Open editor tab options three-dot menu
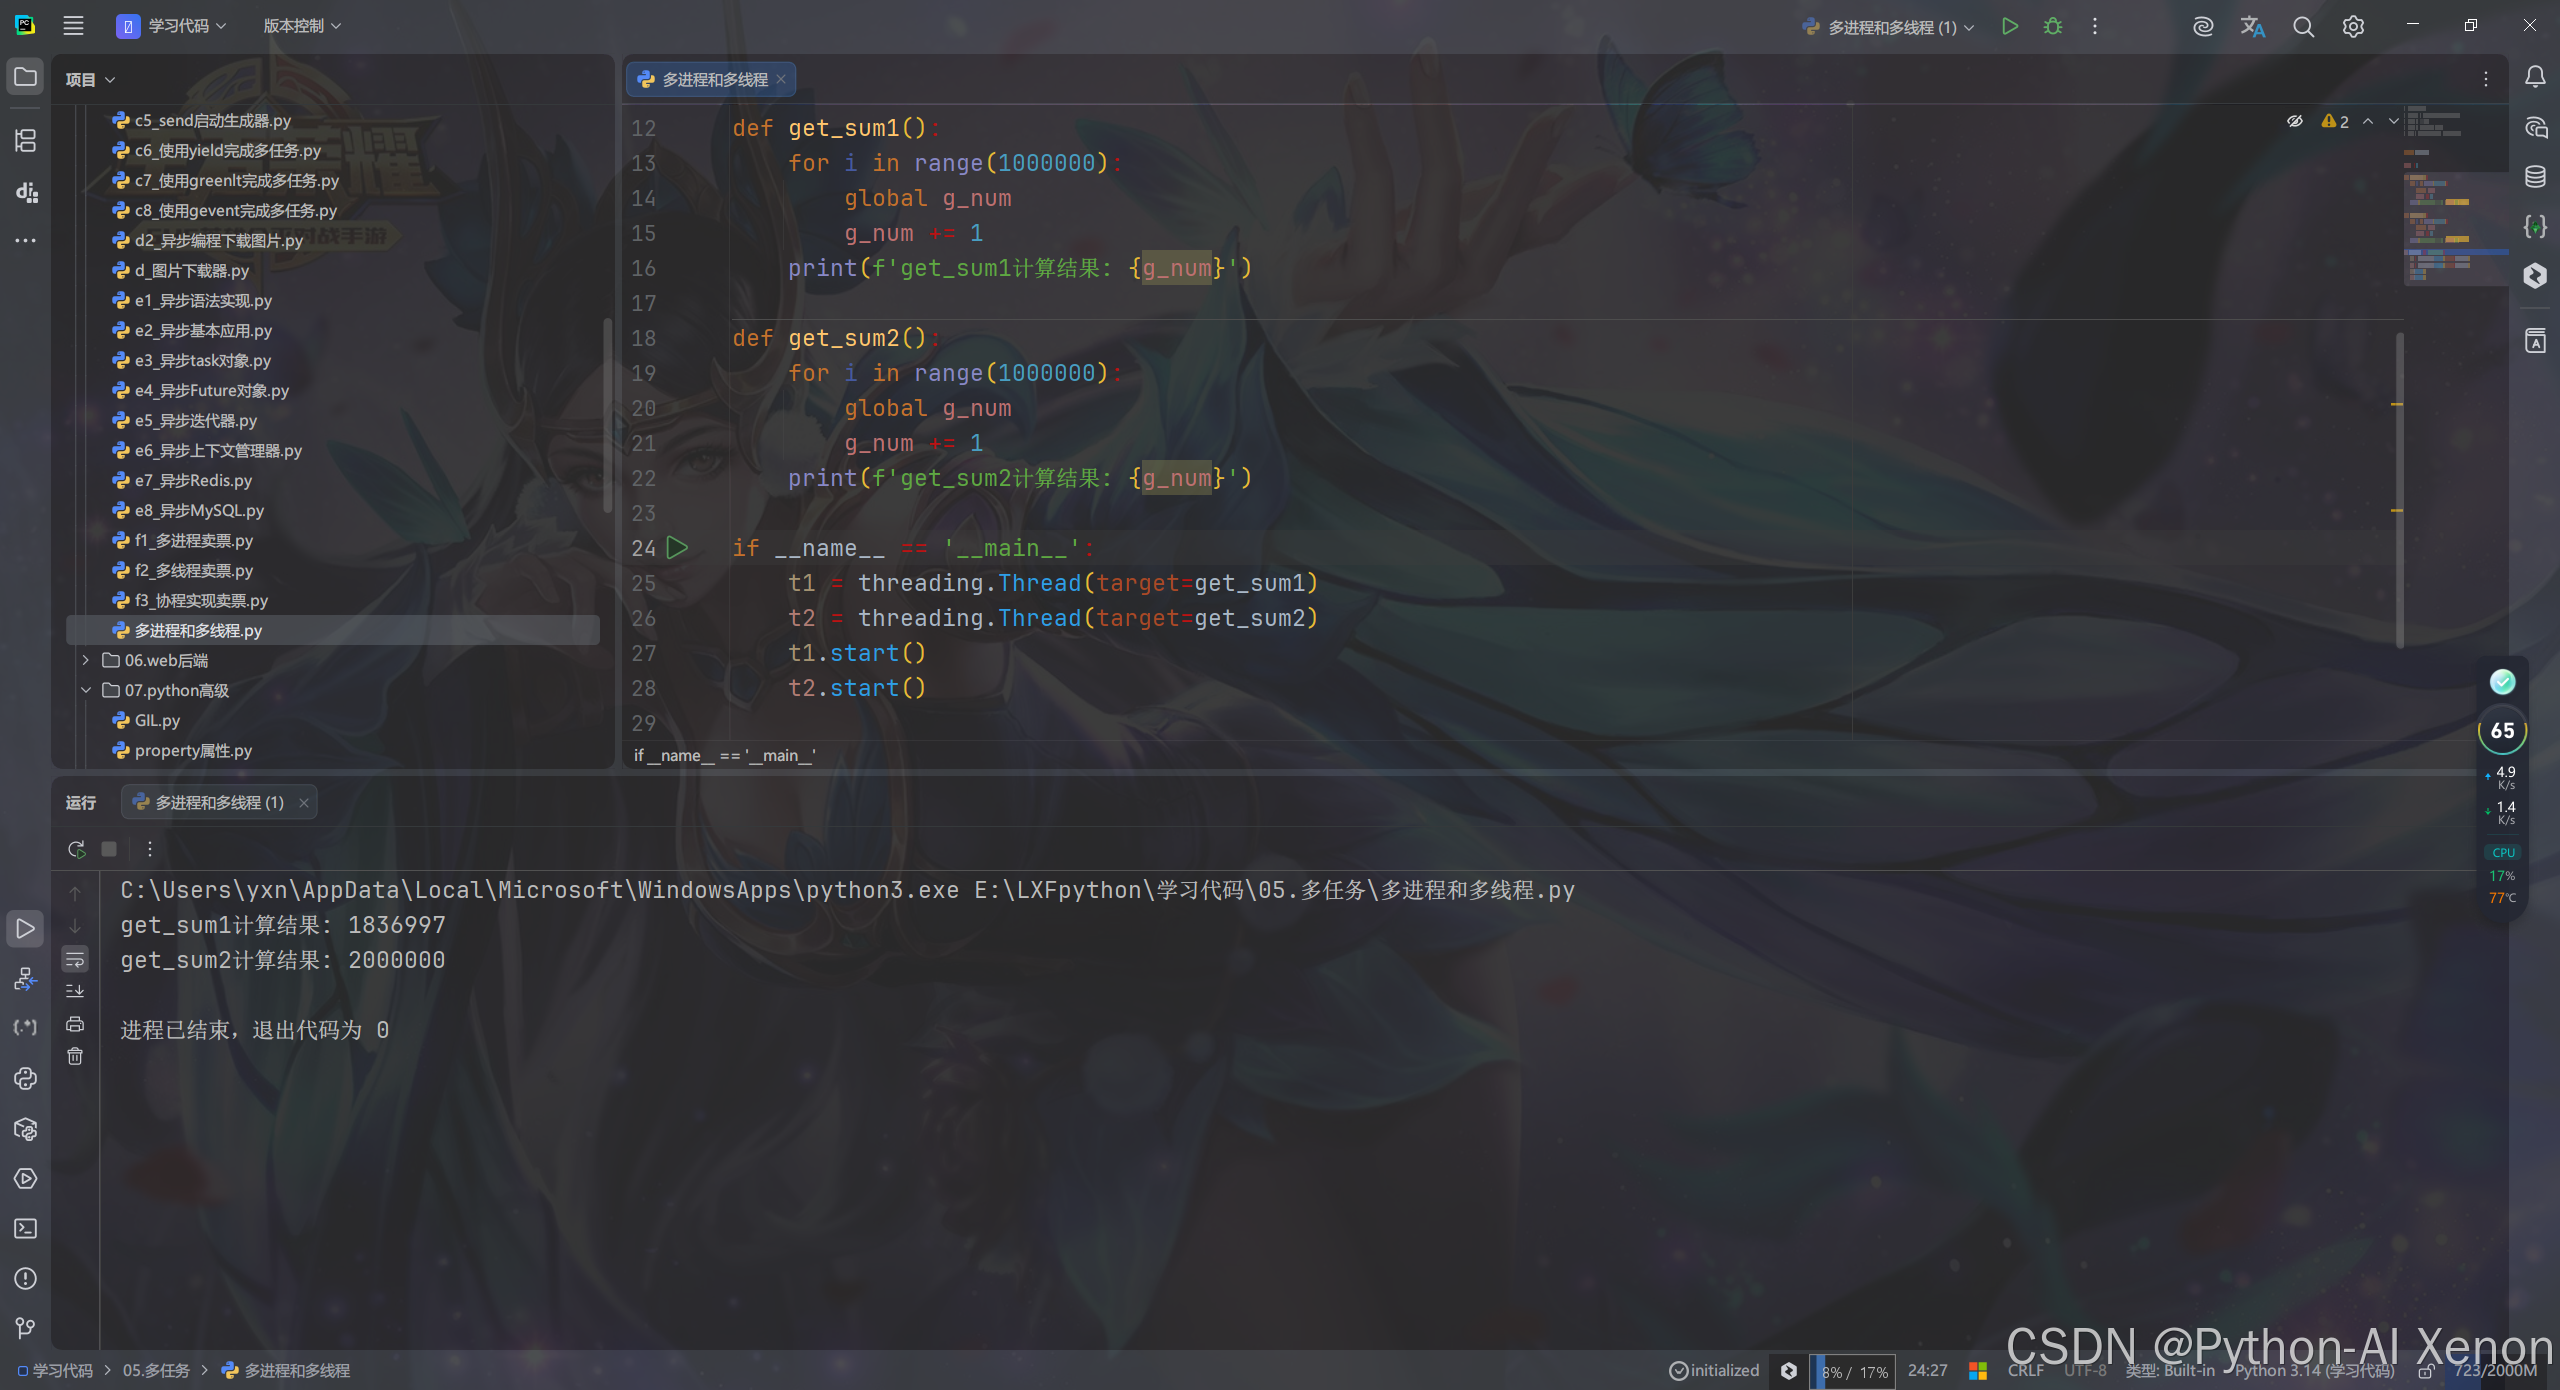This screenshot has height=1390, width=2560. click(x=2486, y=79)
